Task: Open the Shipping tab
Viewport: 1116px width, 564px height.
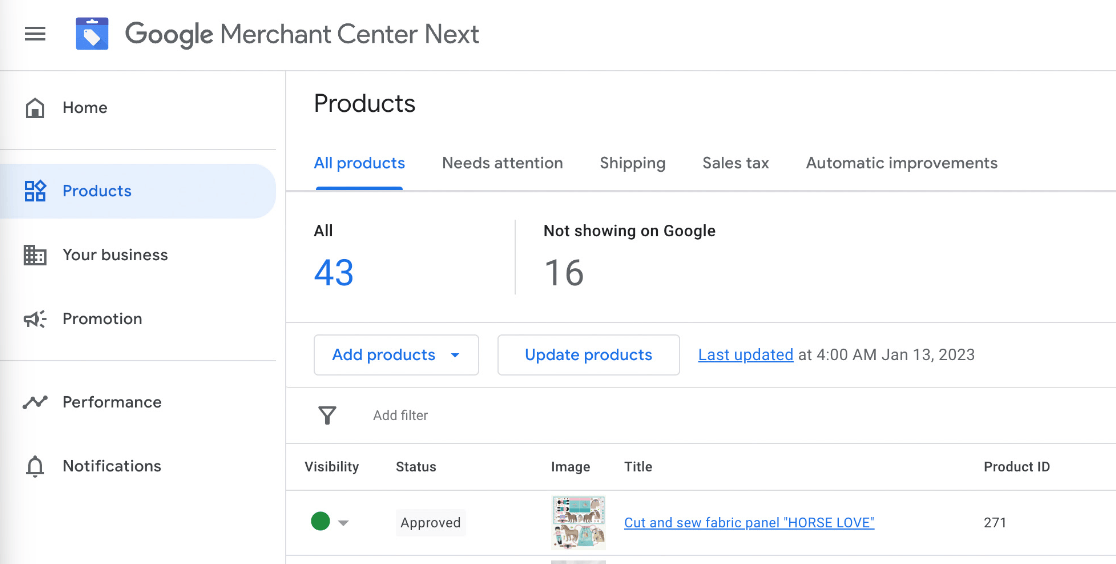Action: 632,163
